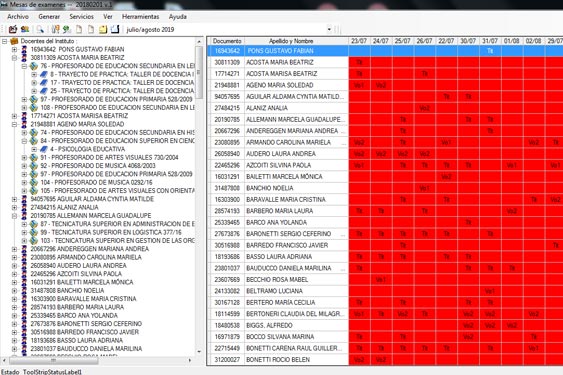Click the Documento column header
This screenshot has width=563, height=375.
[x=227, y=41]
